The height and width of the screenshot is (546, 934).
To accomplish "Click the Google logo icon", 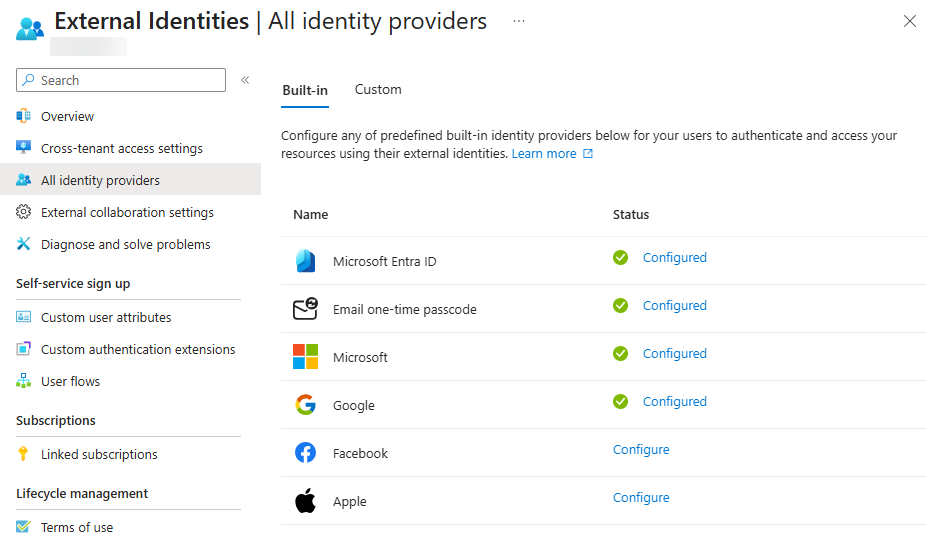I will (306, 405).
